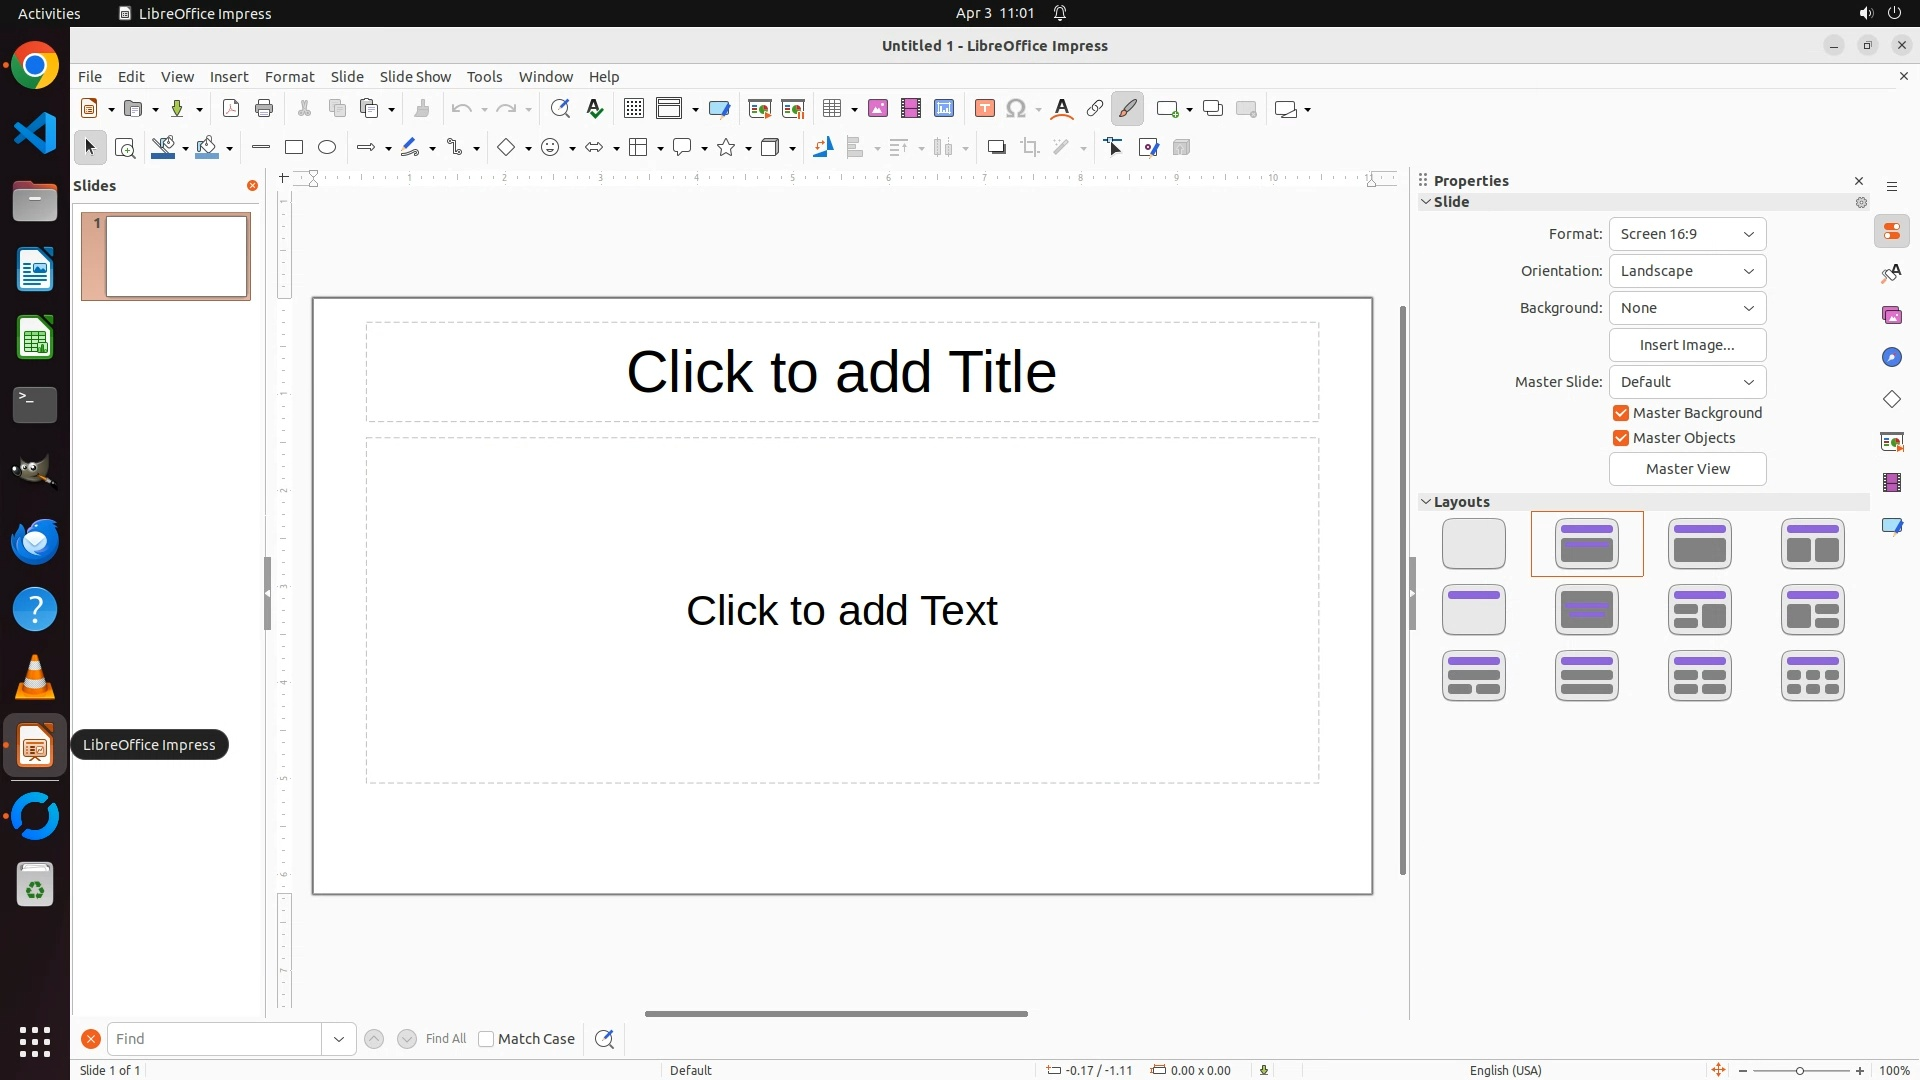Collapse the Layouts section
Screen dimensions: 1920x1080
[1427, 502]
